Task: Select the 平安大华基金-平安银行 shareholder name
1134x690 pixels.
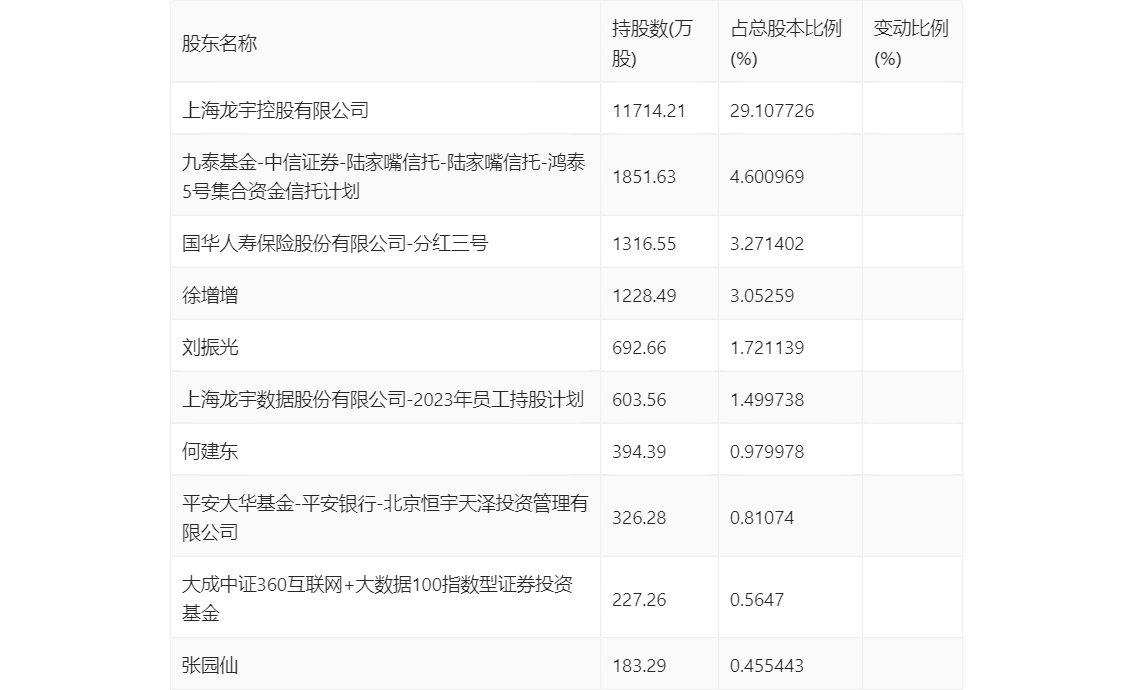Action: [385, 518]
